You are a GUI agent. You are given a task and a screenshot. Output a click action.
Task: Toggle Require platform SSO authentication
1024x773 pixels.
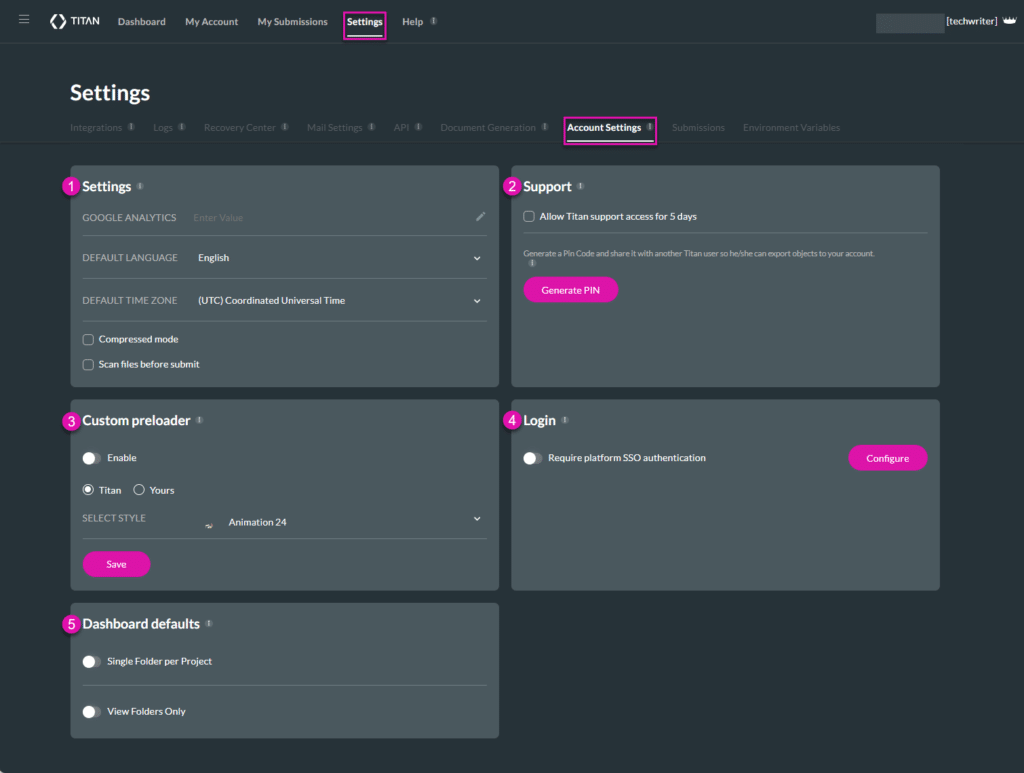tap(531, 457)
